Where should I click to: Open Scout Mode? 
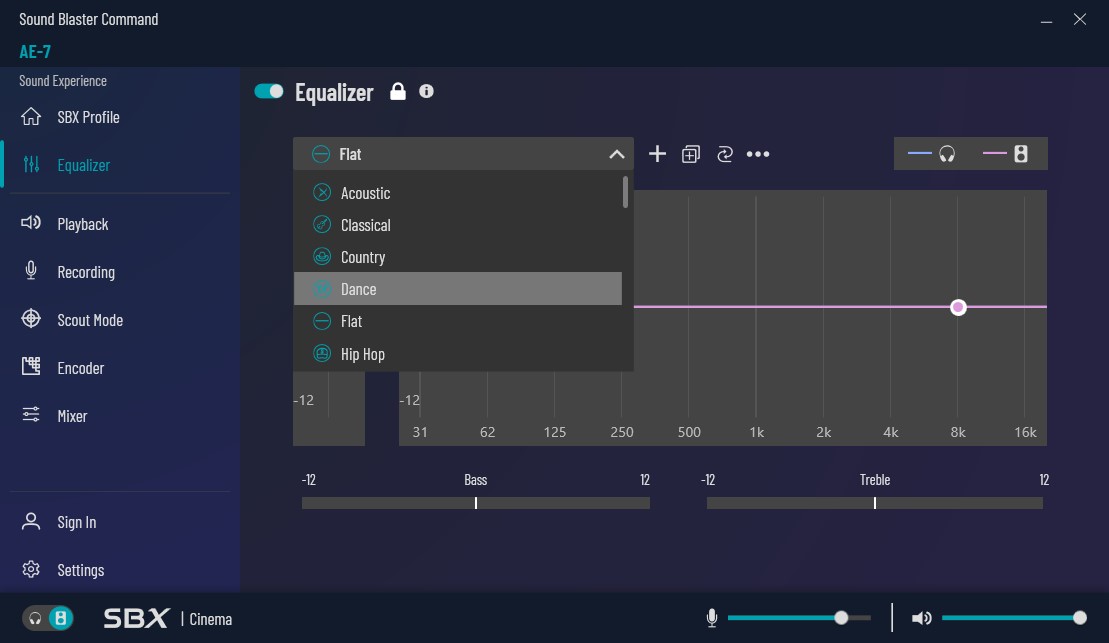tap(90, 320)
